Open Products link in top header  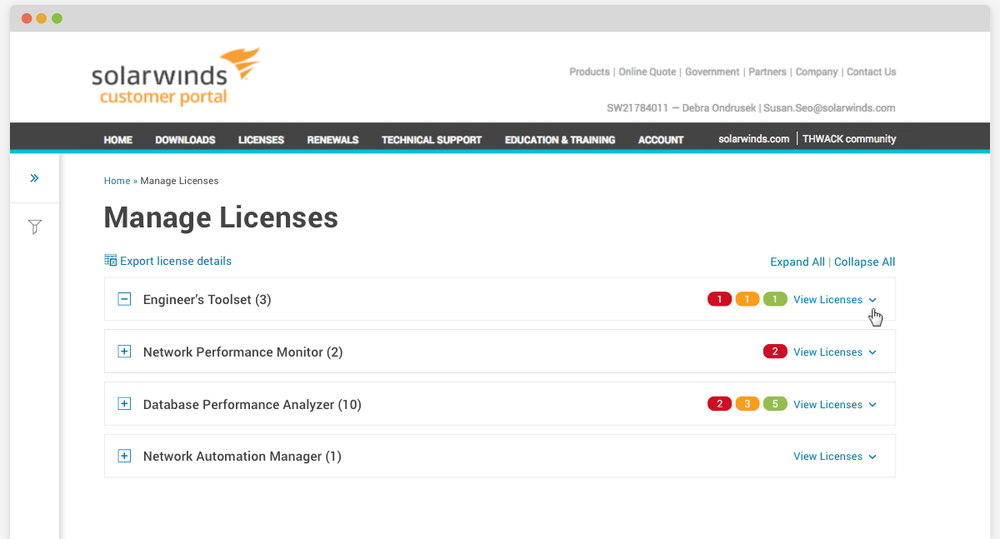tap(589, 71)
